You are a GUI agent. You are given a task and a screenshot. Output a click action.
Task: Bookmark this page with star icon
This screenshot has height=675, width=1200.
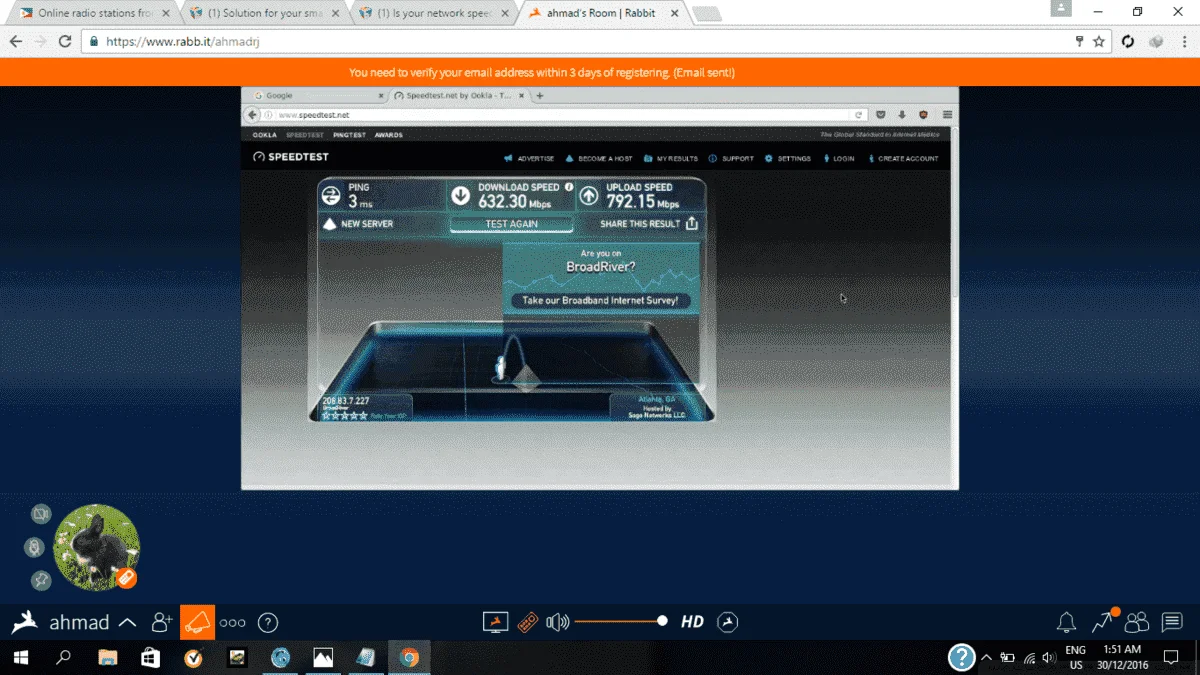pyautogui.click(x=1099, y=42)
